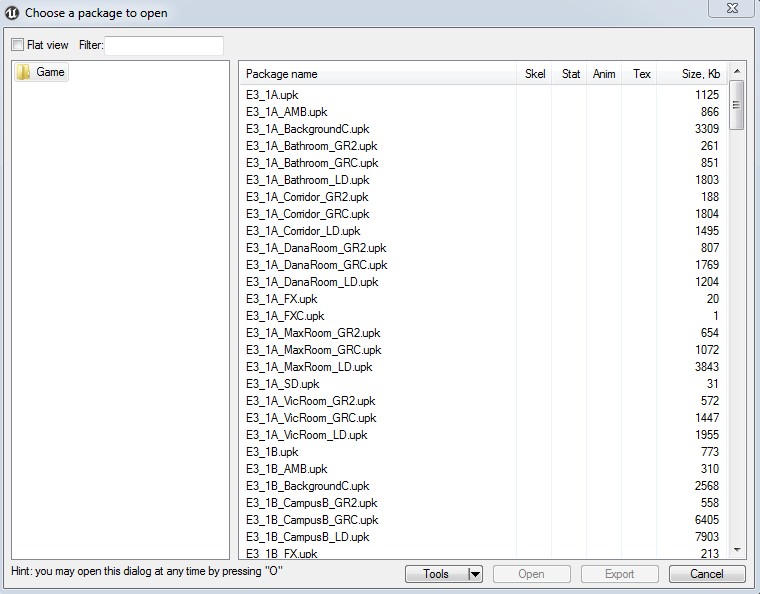The image size is (760, 594).
Task: Click size value 6405
Action: tap(707, 520)
